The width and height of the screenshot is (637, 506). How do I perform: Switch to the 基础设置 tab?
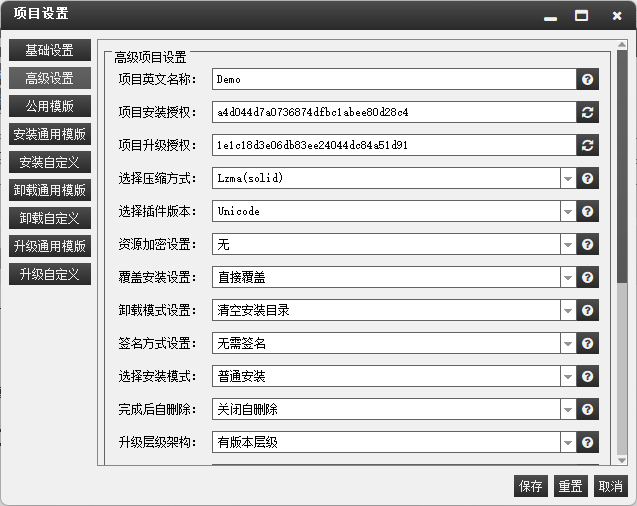click(x=49, y=50)
